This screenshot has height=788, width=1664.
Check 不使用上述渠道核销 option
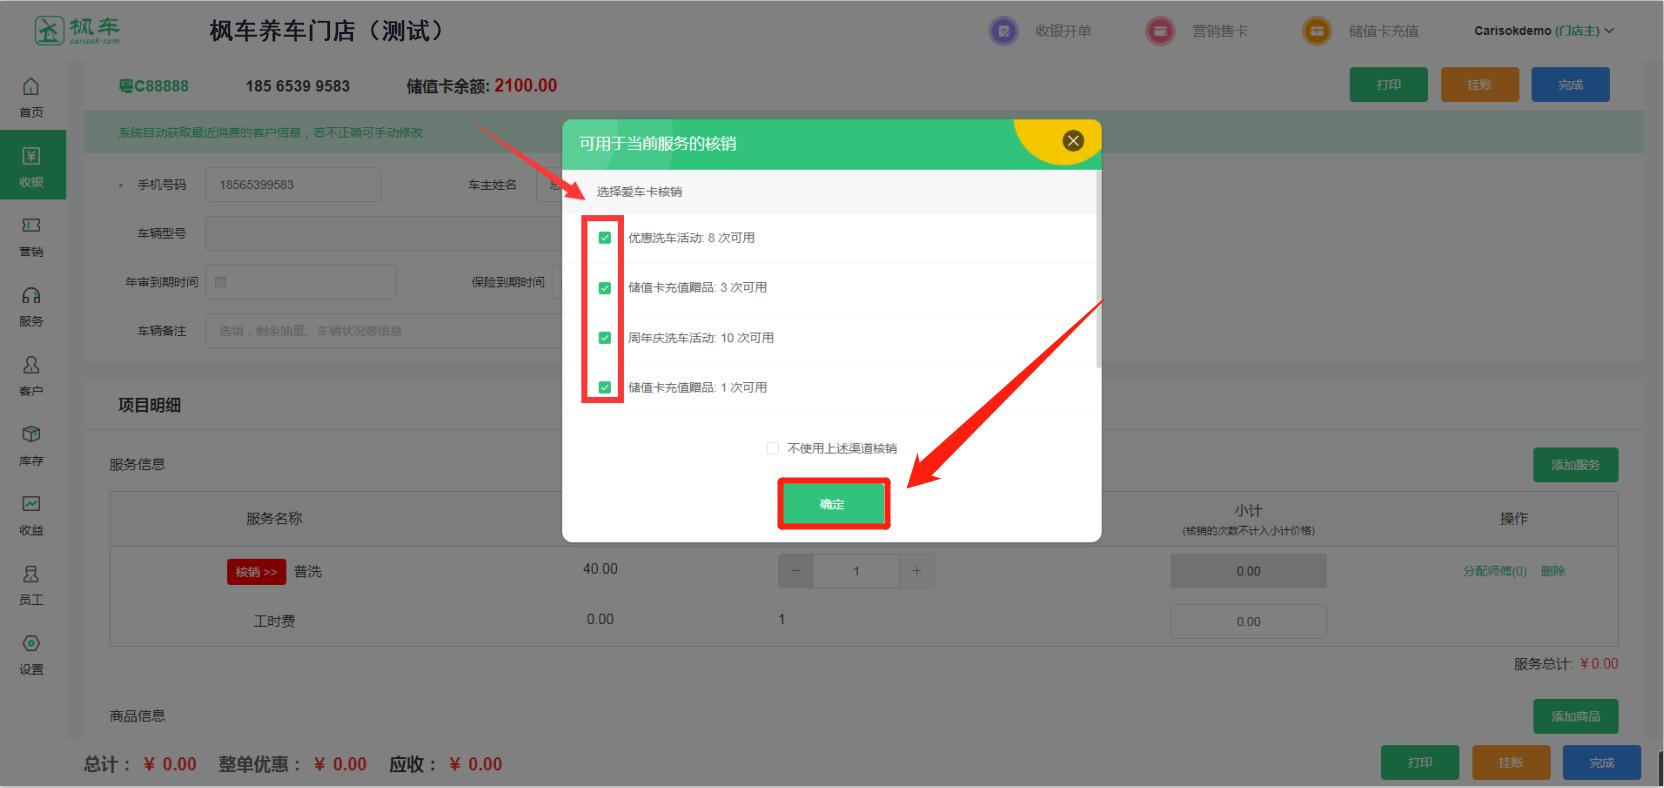coord(773,448)
